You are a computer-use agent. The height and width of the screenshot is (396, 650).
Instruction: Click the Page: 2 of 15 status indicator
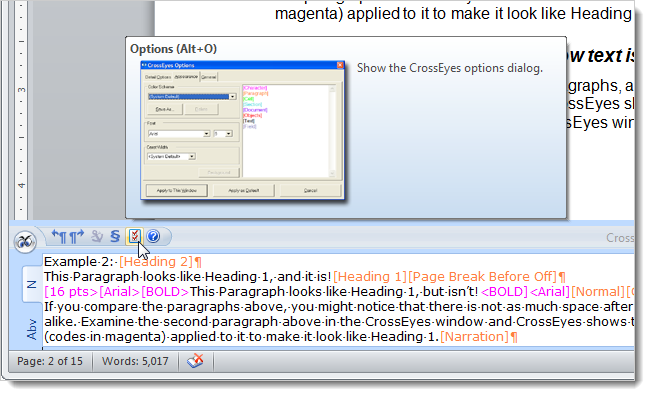click(50, 361)
